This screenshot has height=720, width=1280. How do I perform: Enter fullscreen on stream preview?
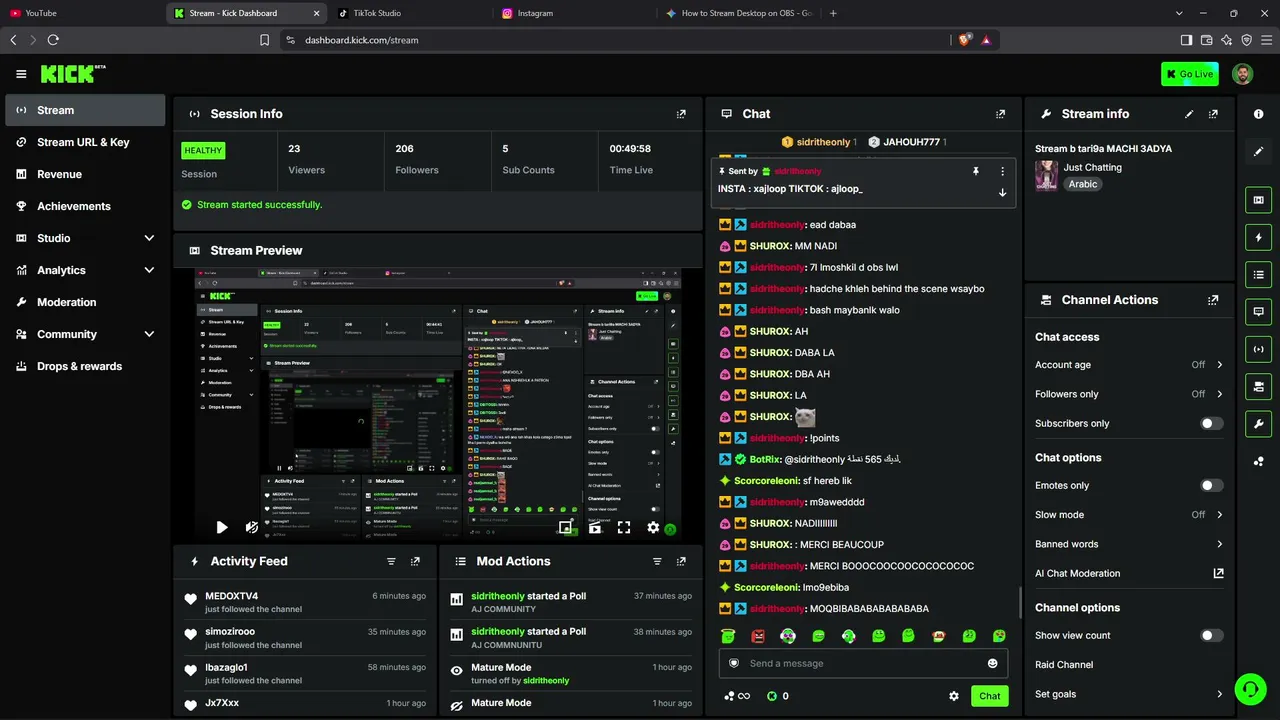(624, 527)
